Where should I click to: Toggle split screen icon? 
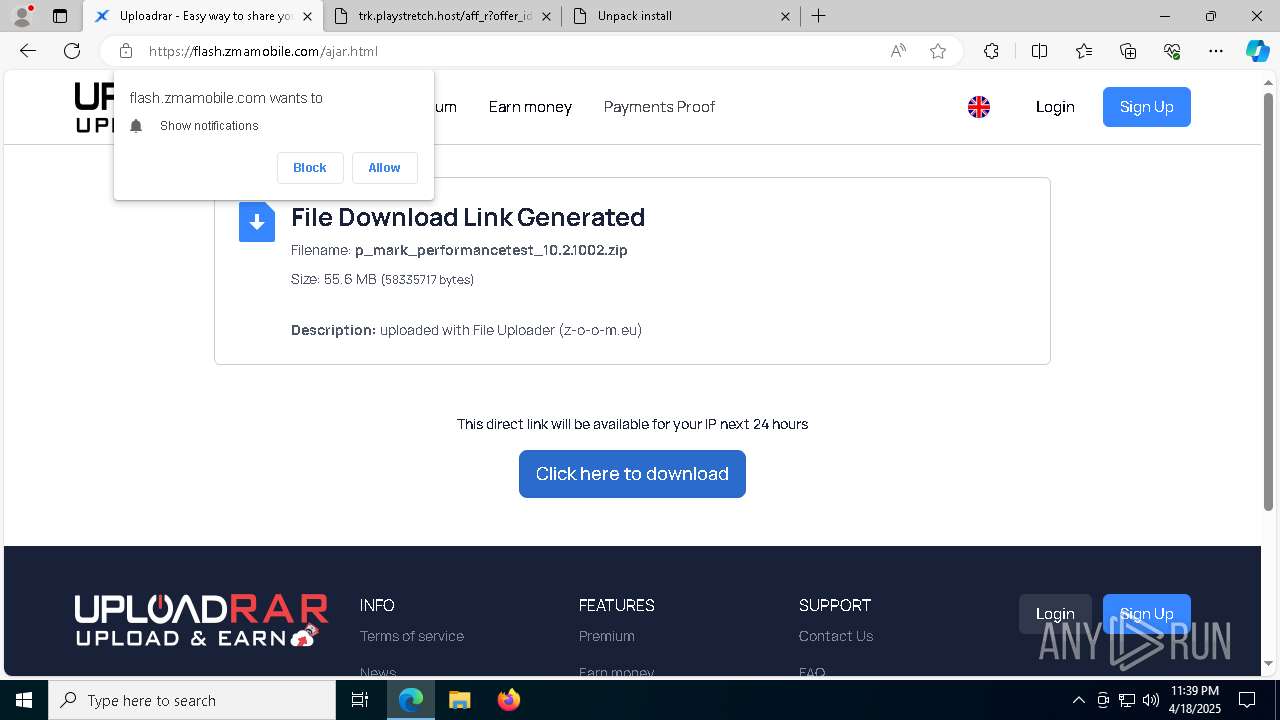pyautogui.click(x=1039, y=51)
